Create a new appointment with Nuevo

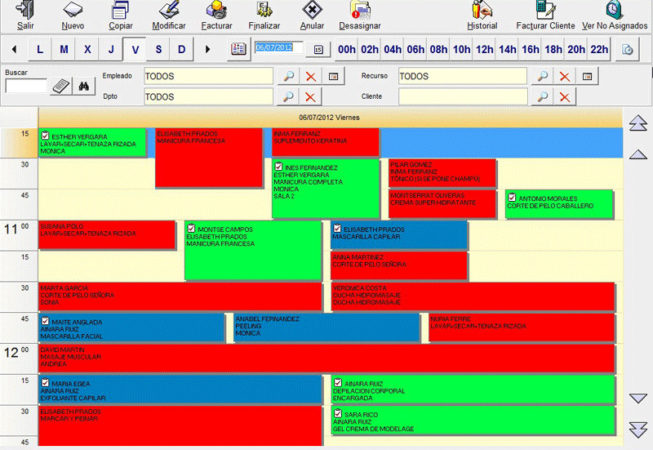(72, 10)
